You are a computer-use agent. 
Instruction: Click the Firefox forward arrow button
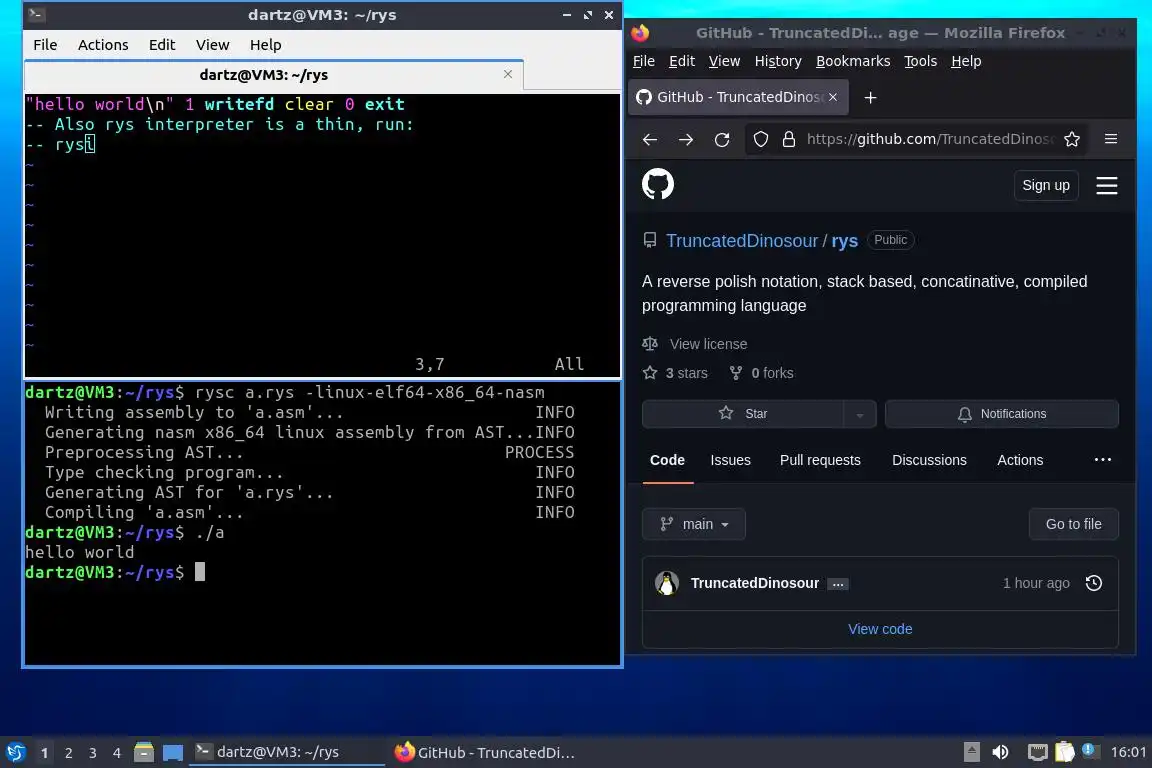[x=685, y=140]
